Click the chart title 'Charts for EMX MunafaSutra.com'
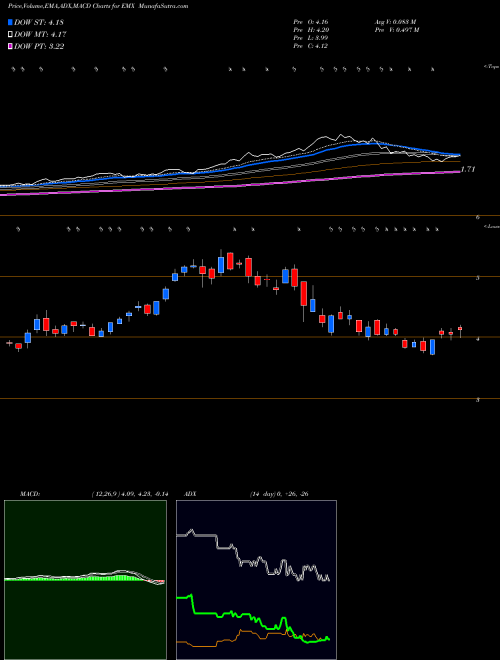The height and width of the screenshot is (660, 500). coord(141,6)
